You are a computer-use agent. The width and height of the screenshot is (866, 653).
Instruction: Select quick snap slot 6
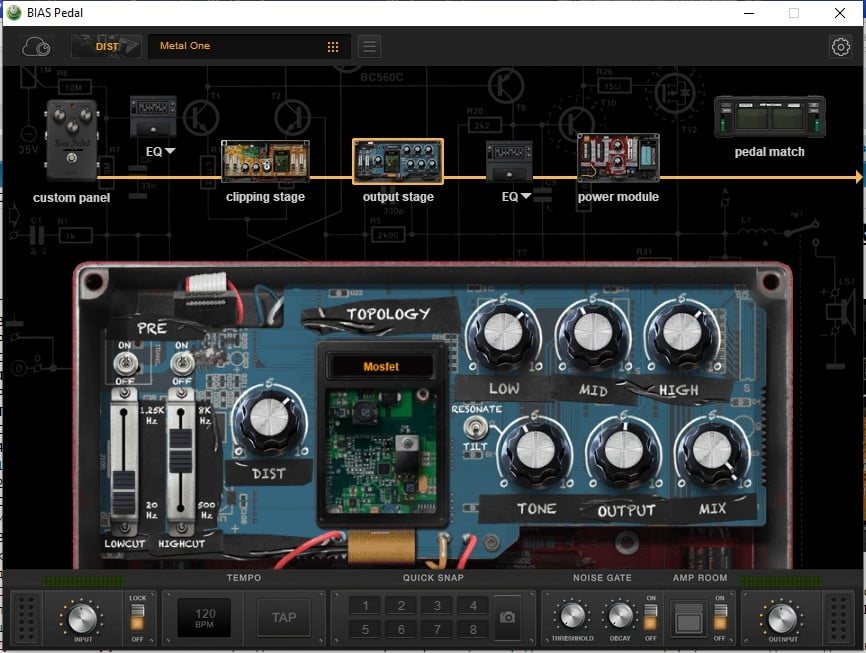click(x=402, y=629)
